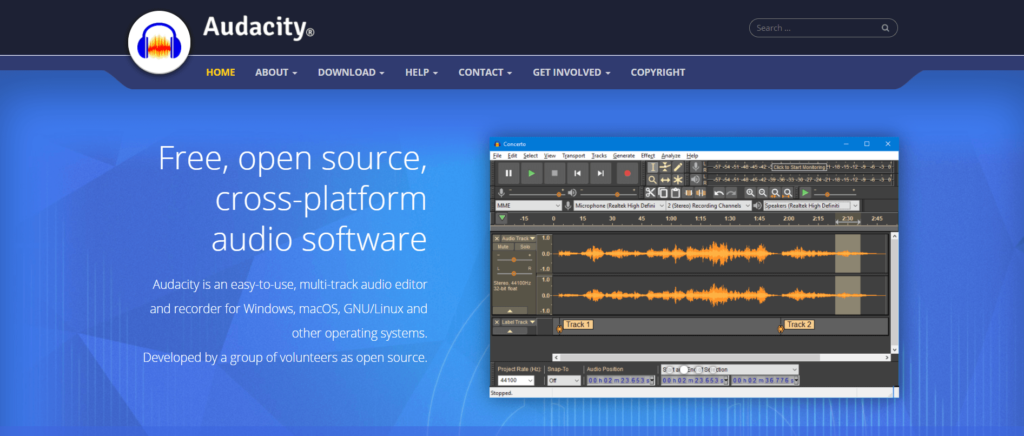
Task: Open the Recording Channels dropdown
Action: [709, 206]
